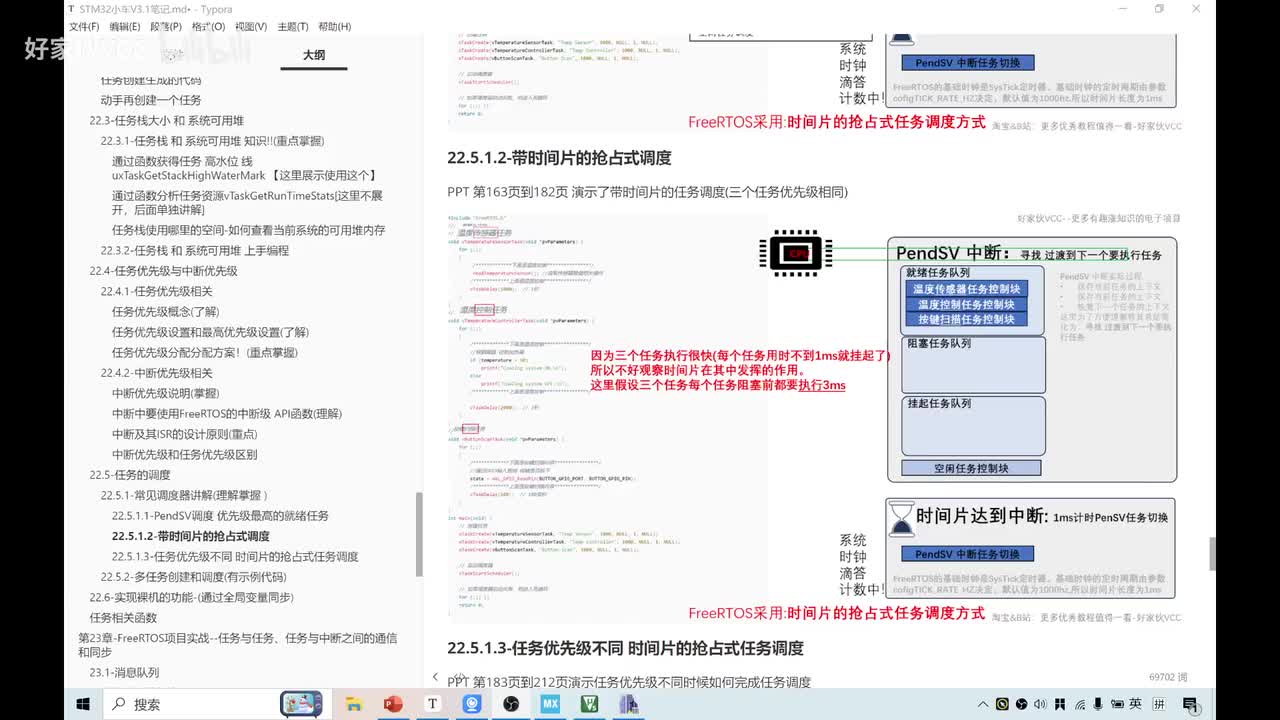Switch to the 大纲 outline tab
The image size is (1280, 720).
pyautogui.click(x=314, y=55)
